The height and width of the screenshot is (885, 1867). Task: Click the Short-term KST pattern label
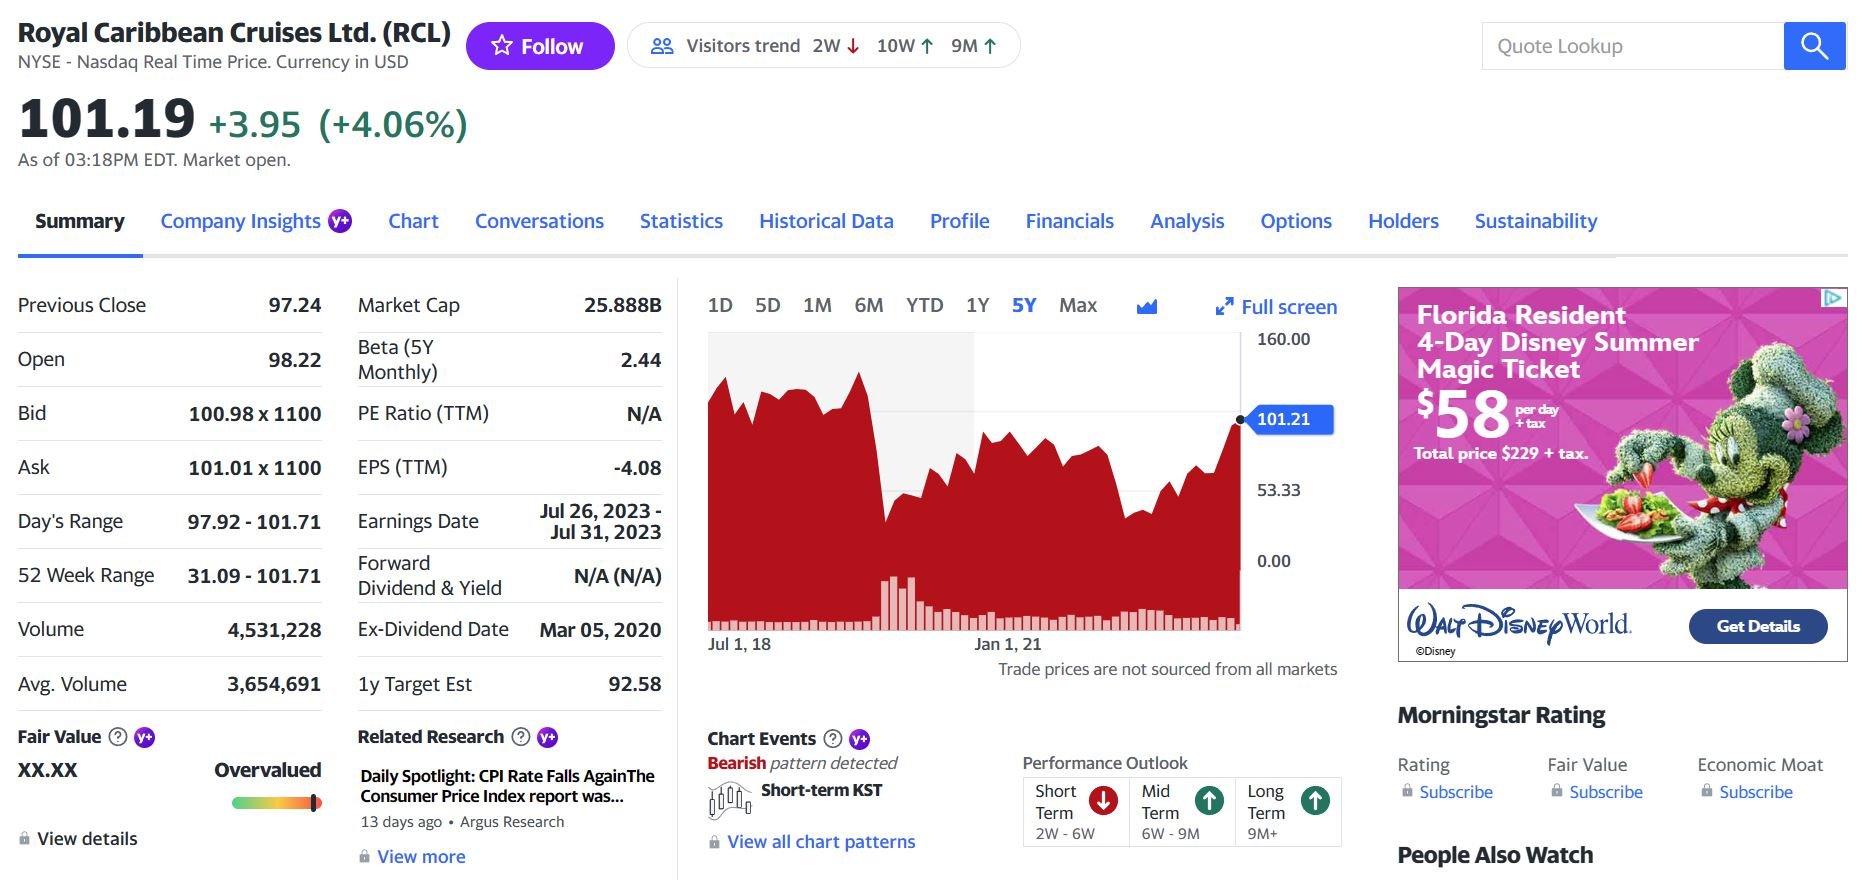coord(821,790)
